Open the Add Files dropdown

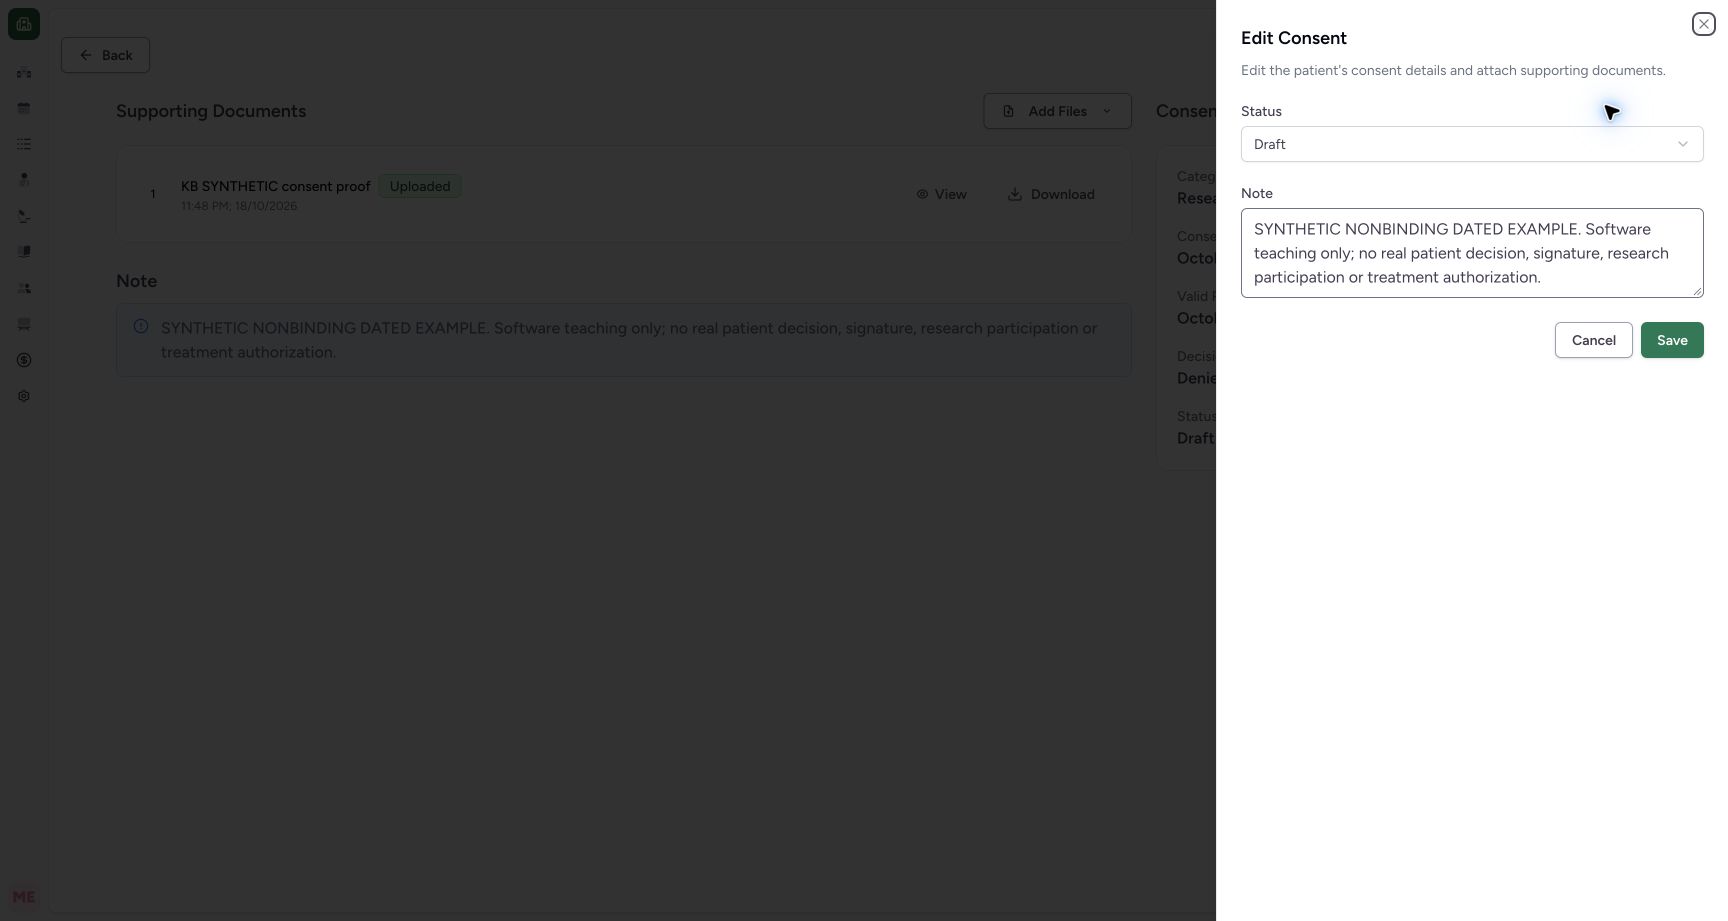pyautogui.click(x=1057, y=111)
